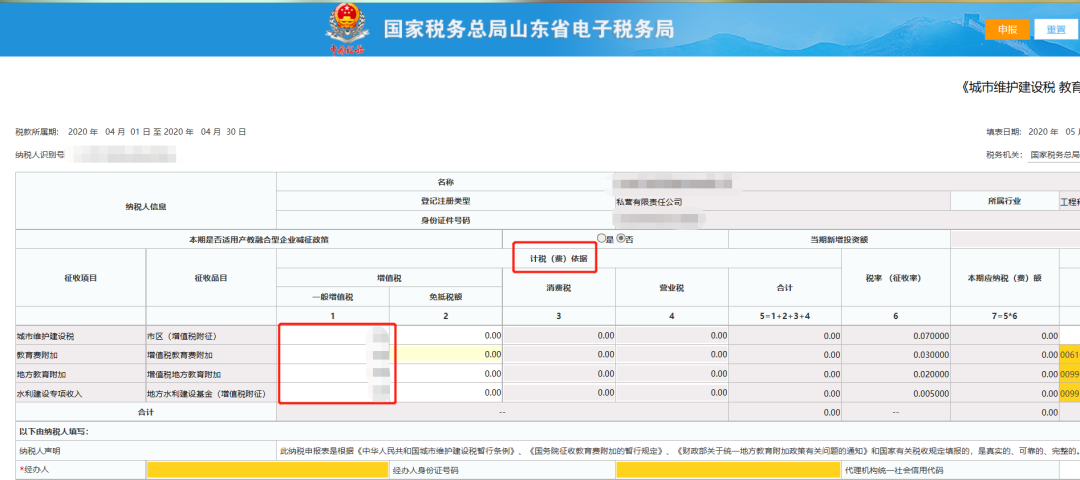The width and height of the screenshot is (1080, 480).
Task: Click the 0.070000 tax rate cell
Action: click(895, 335)
